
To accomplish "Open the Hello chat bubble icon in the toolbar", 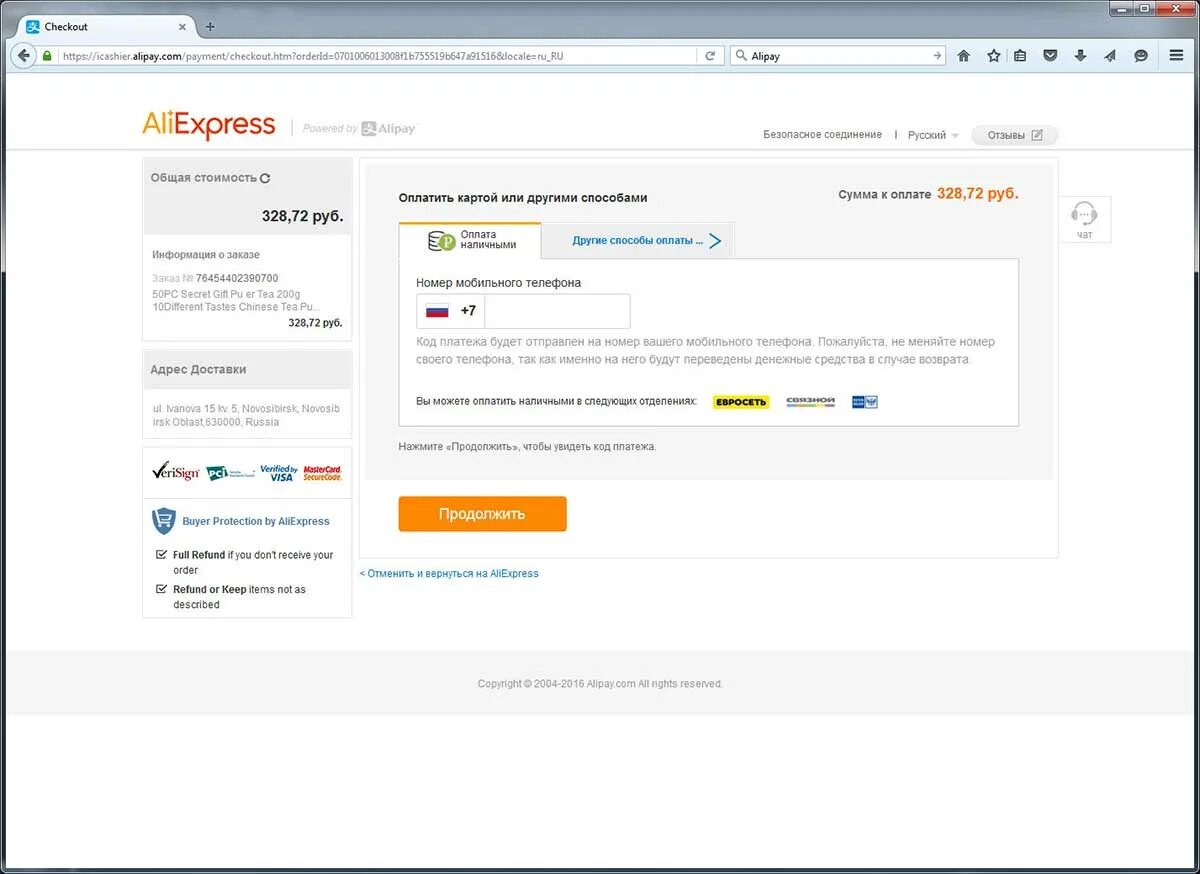I will tap(1140, 56).
